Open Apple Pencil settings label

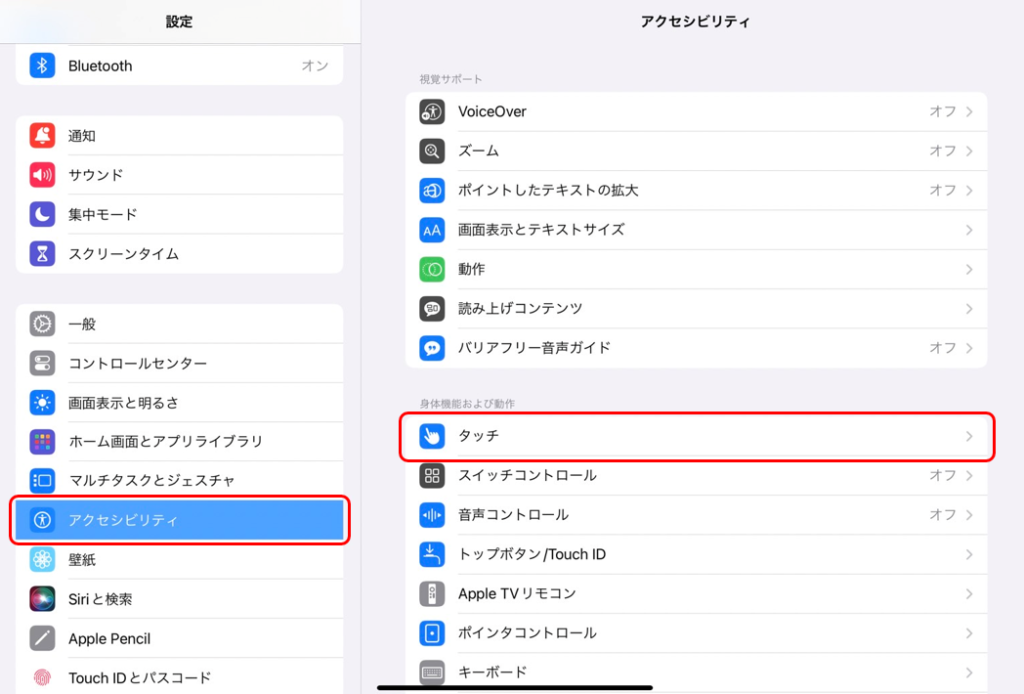(x=109, y=639)
